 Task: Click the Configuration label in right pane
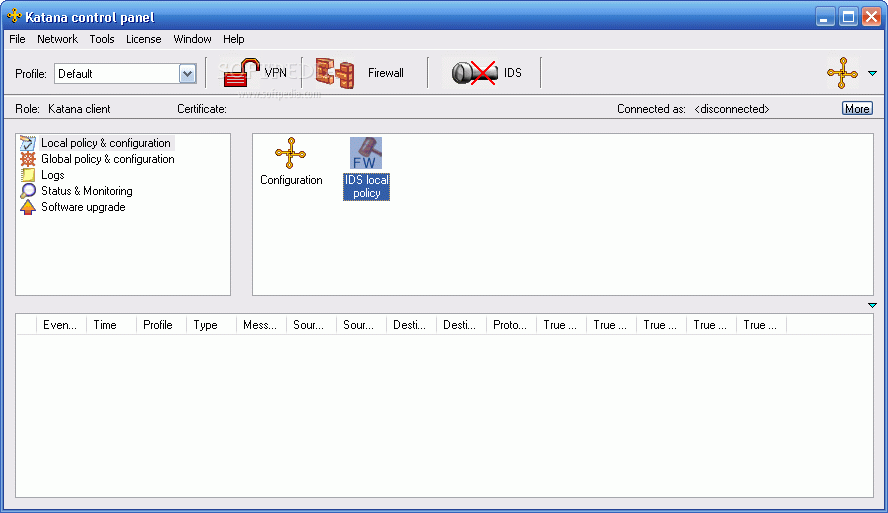291,180
